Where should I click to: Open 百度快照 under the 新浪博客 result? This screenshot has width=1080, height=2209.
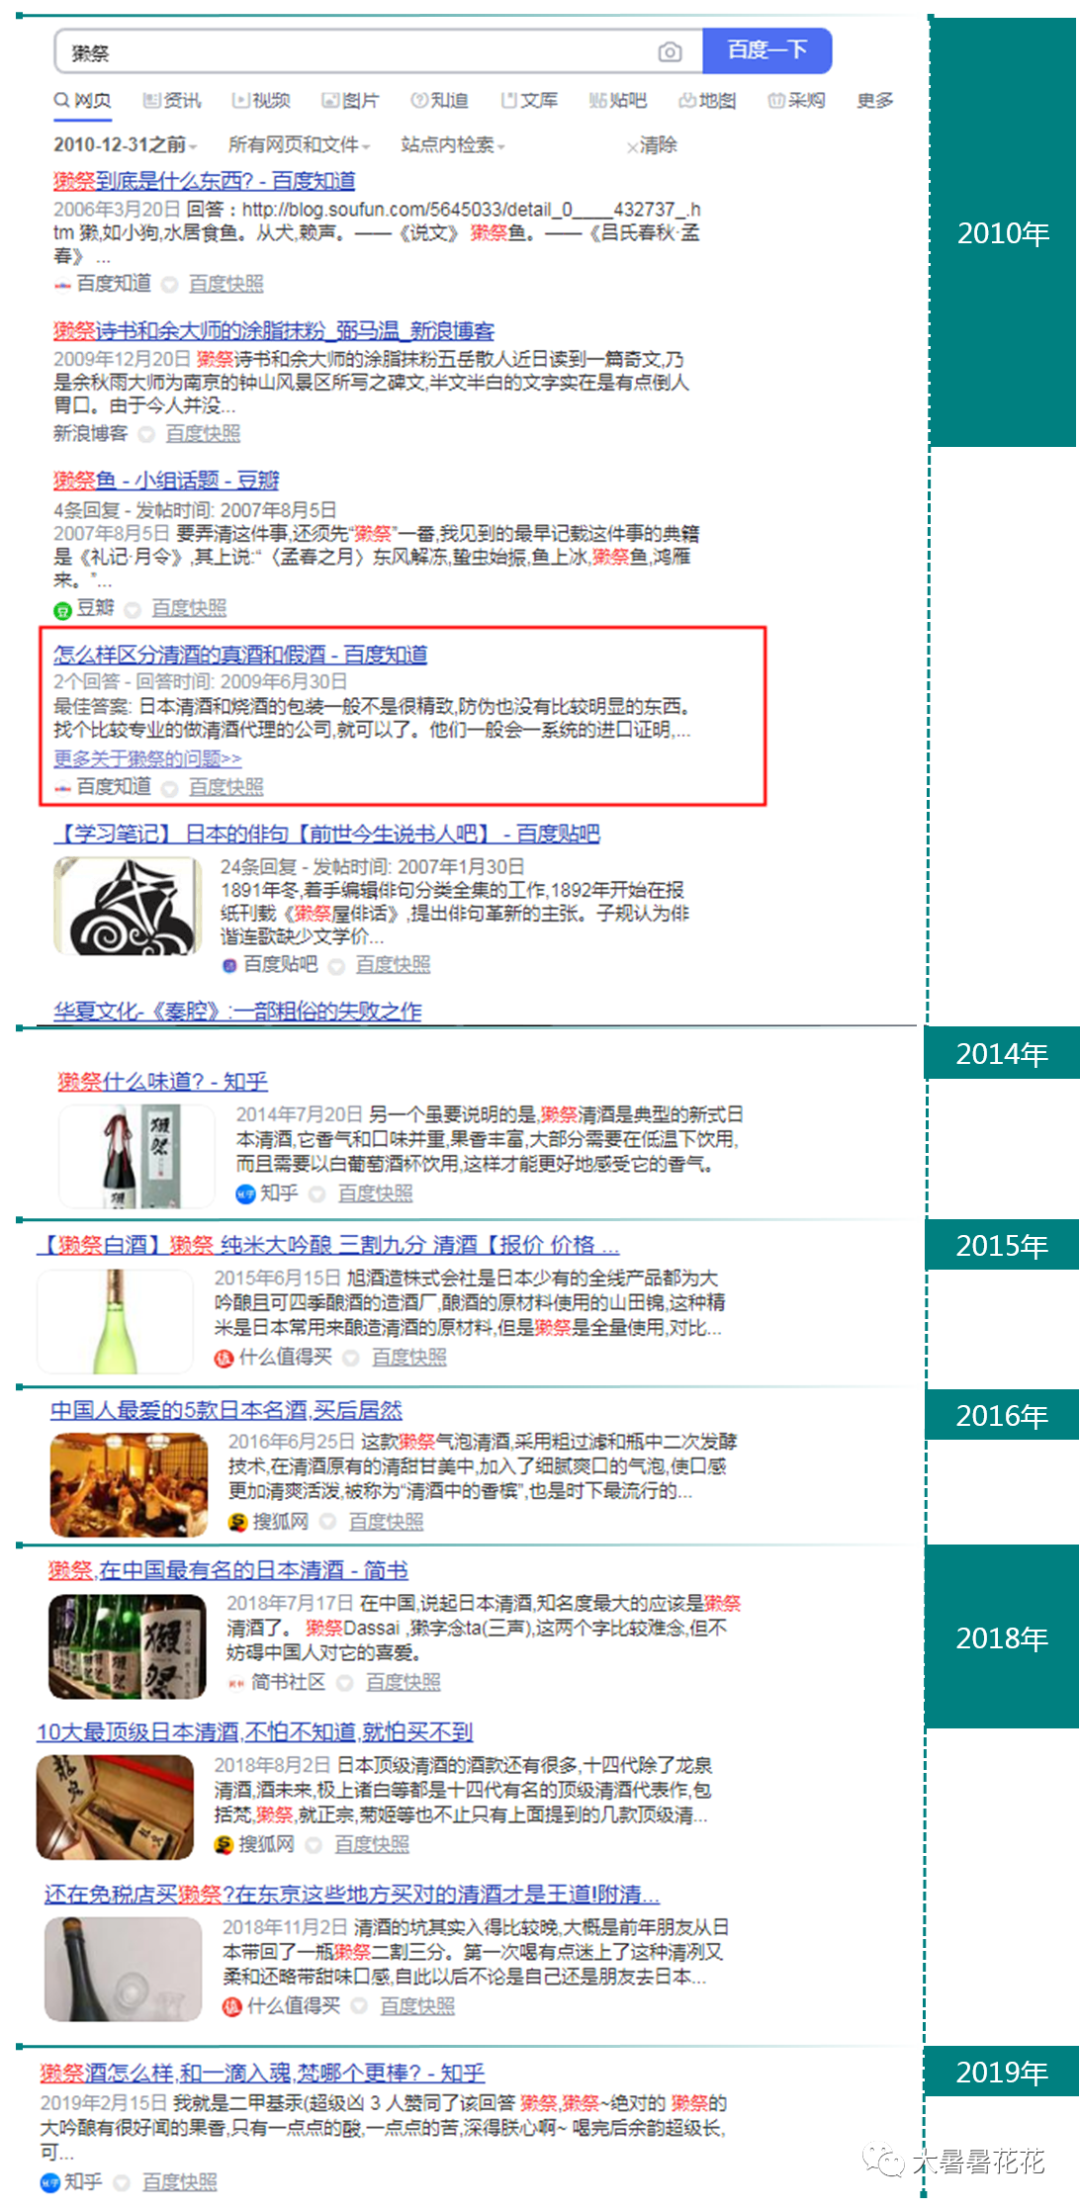coord(203,434)
